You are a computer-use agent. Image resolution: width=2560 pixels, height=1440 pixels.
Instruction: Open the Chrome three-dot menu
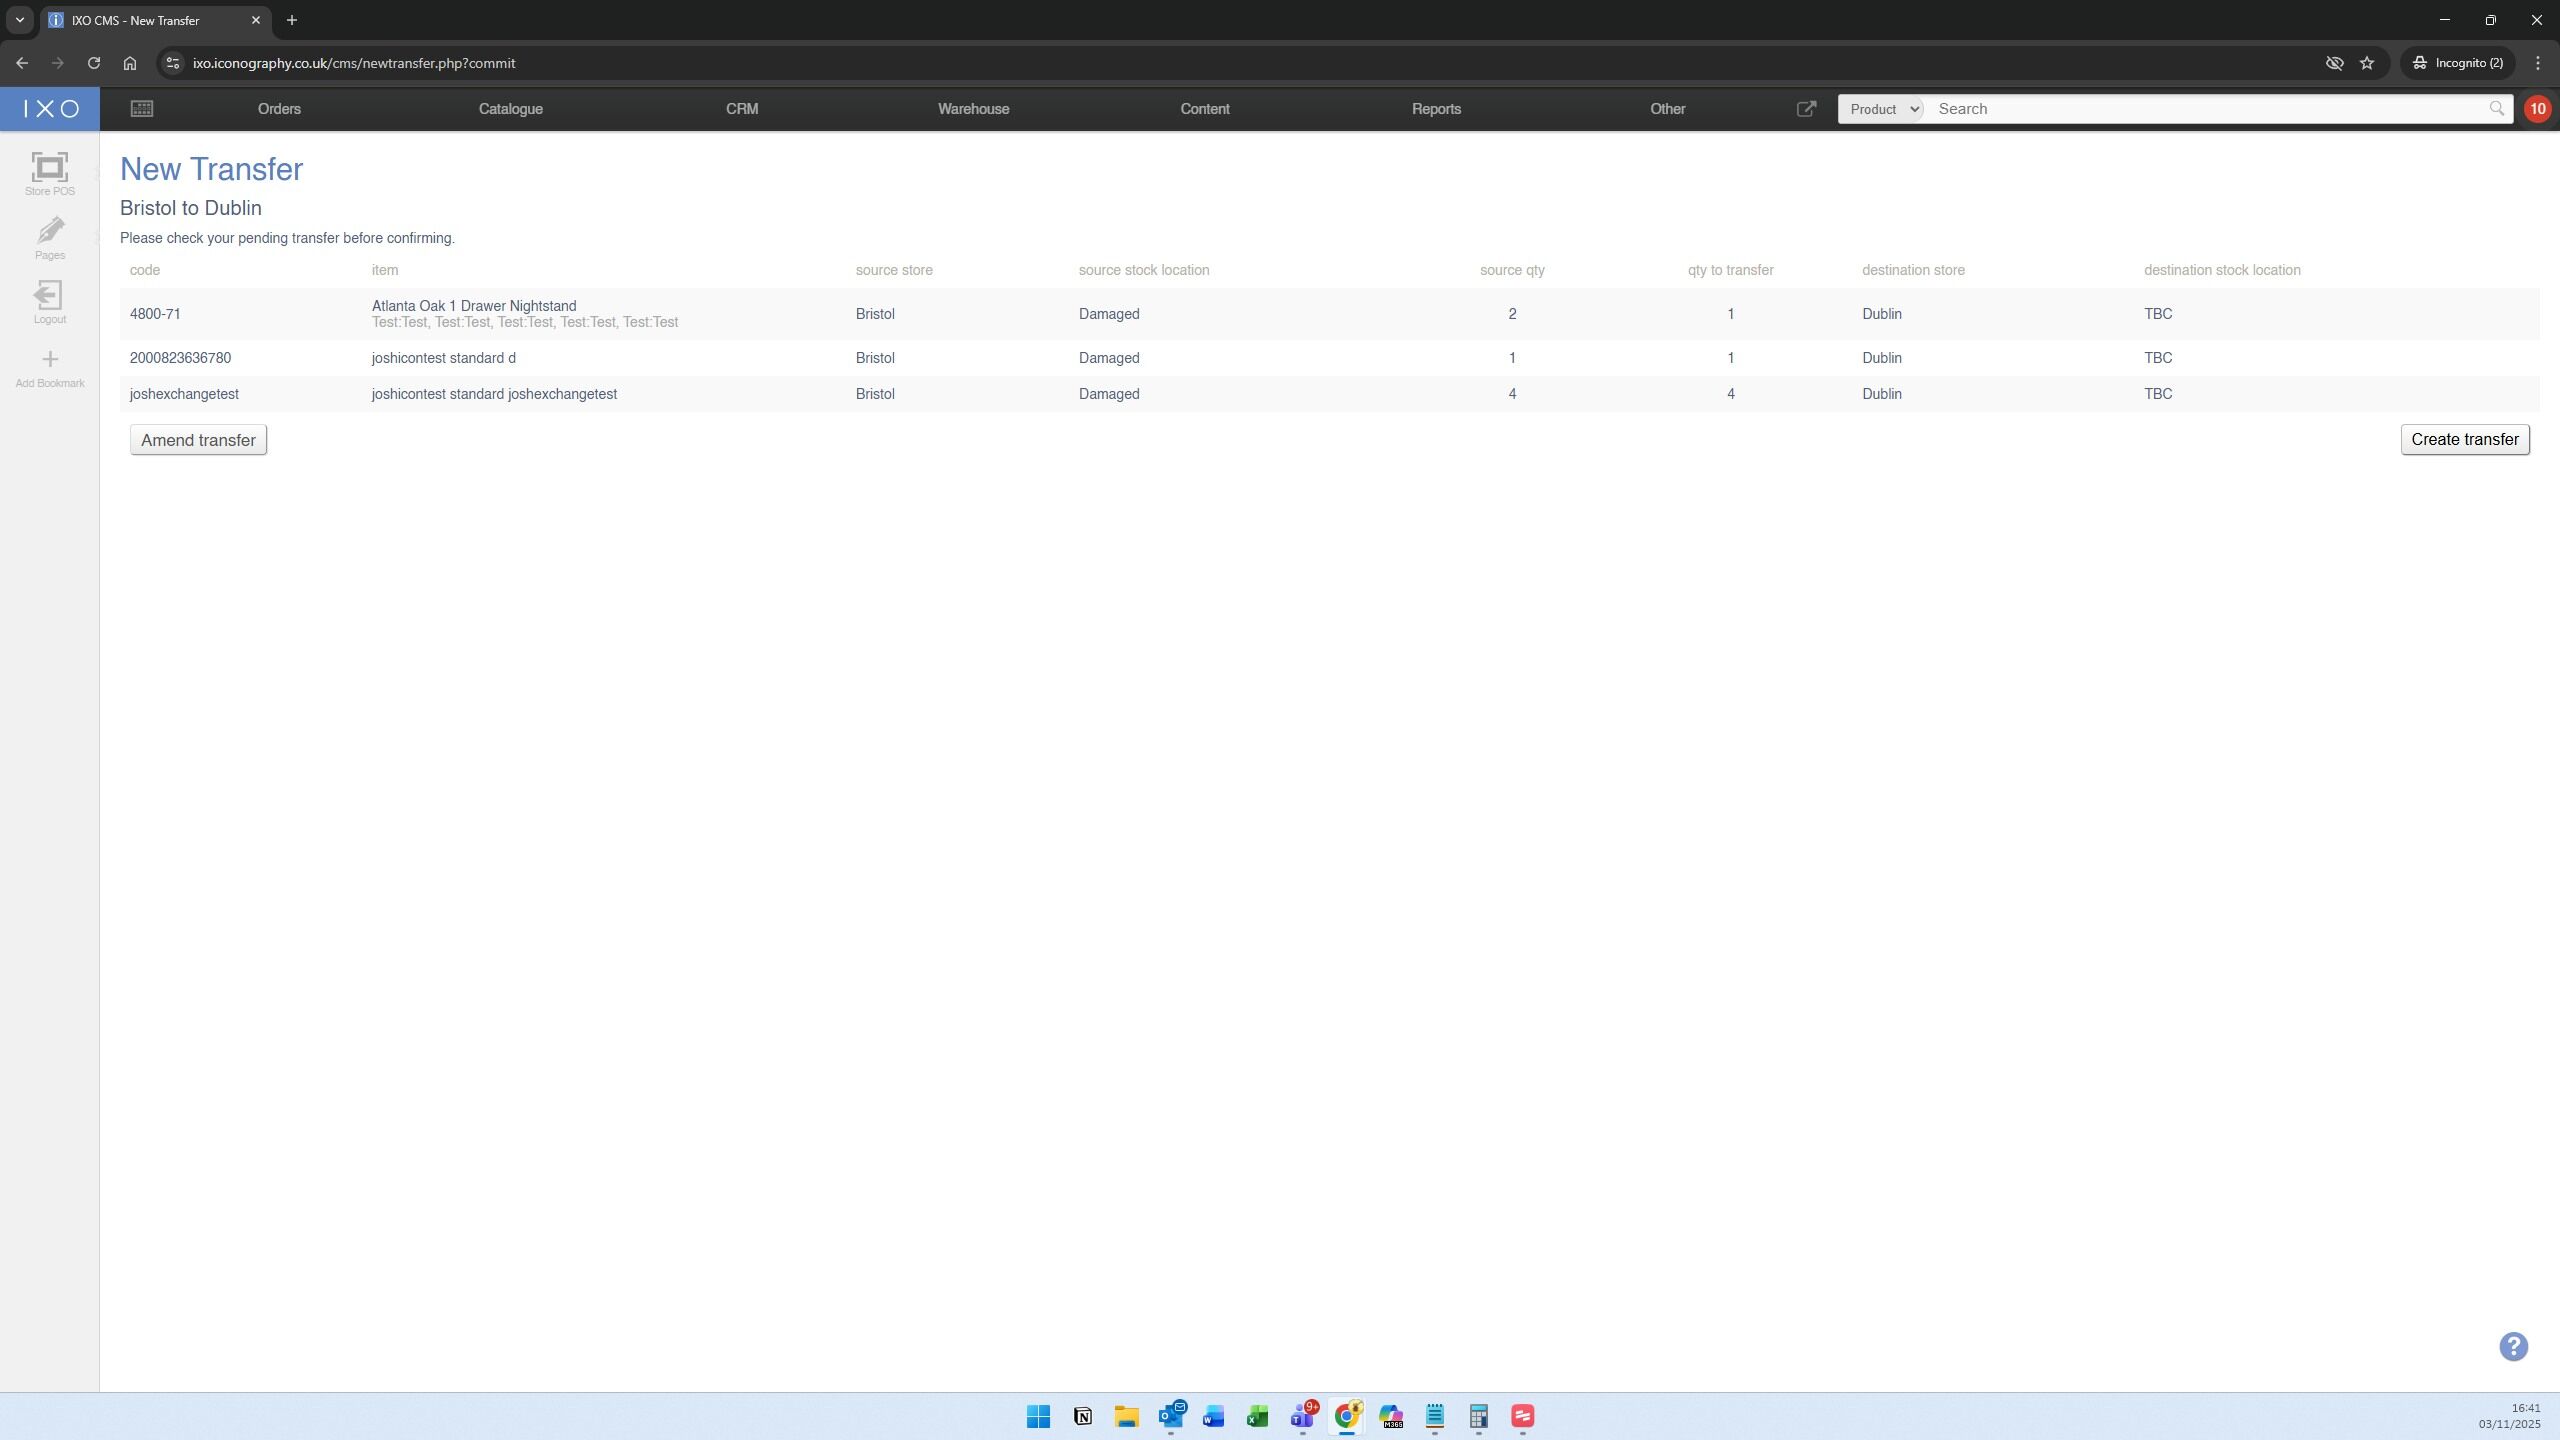tap(2537, 63)
